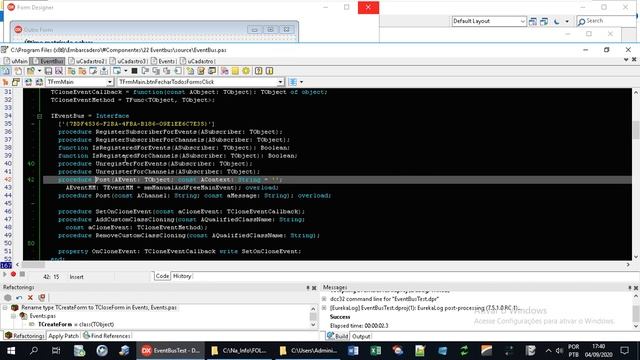Open the dropdown arrow beside Run icon
This screenshot has width=640, height=360.
click(125, 71)
